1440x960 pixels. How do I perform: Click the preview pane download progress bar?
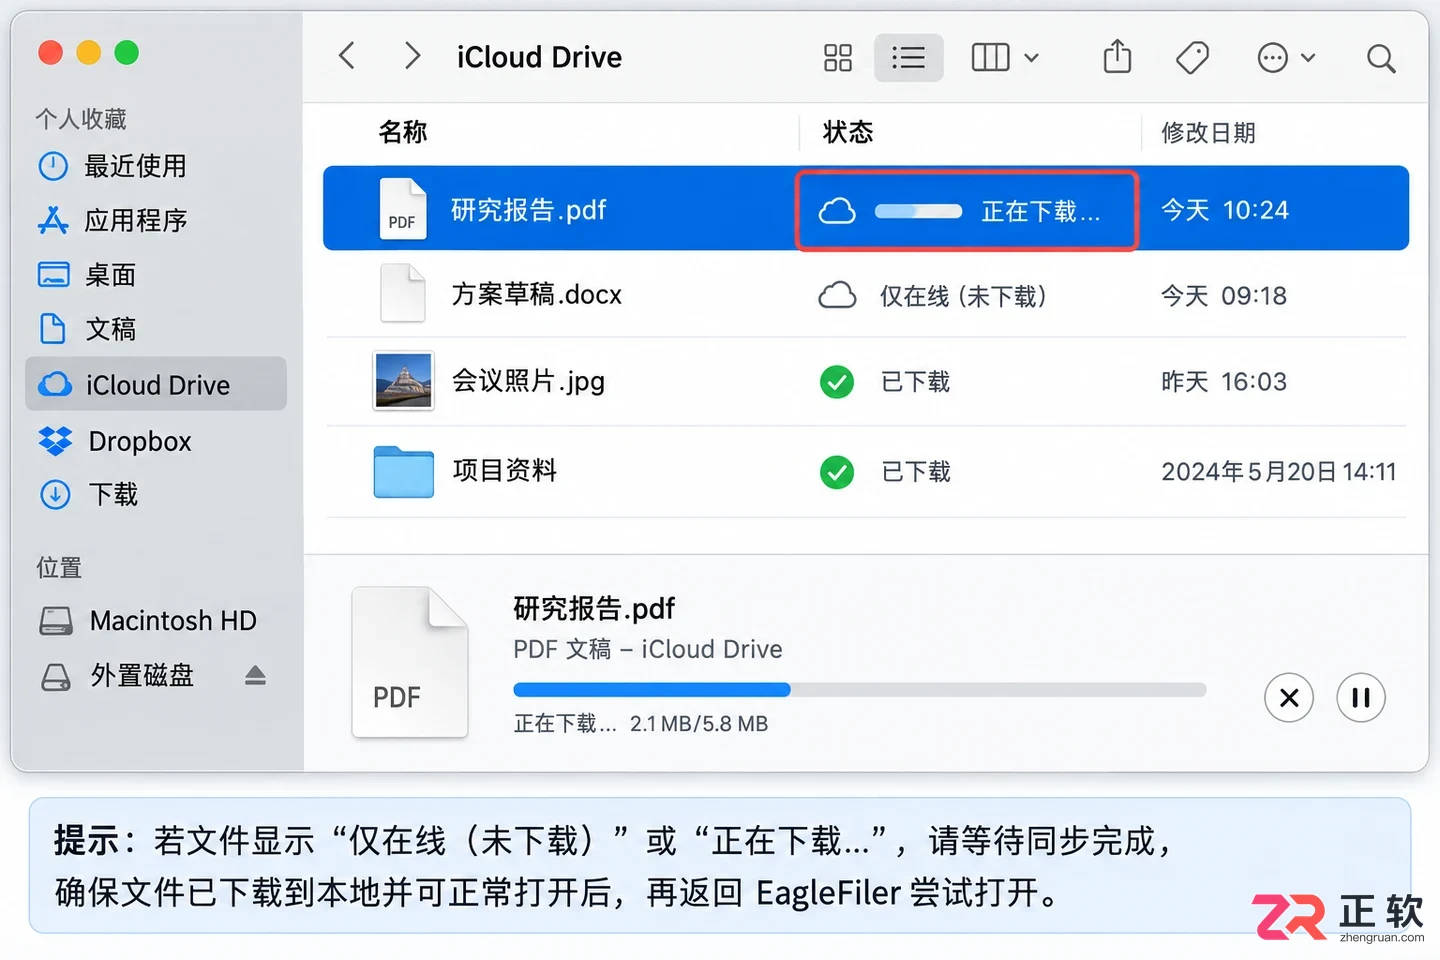(x=860, y=689)
